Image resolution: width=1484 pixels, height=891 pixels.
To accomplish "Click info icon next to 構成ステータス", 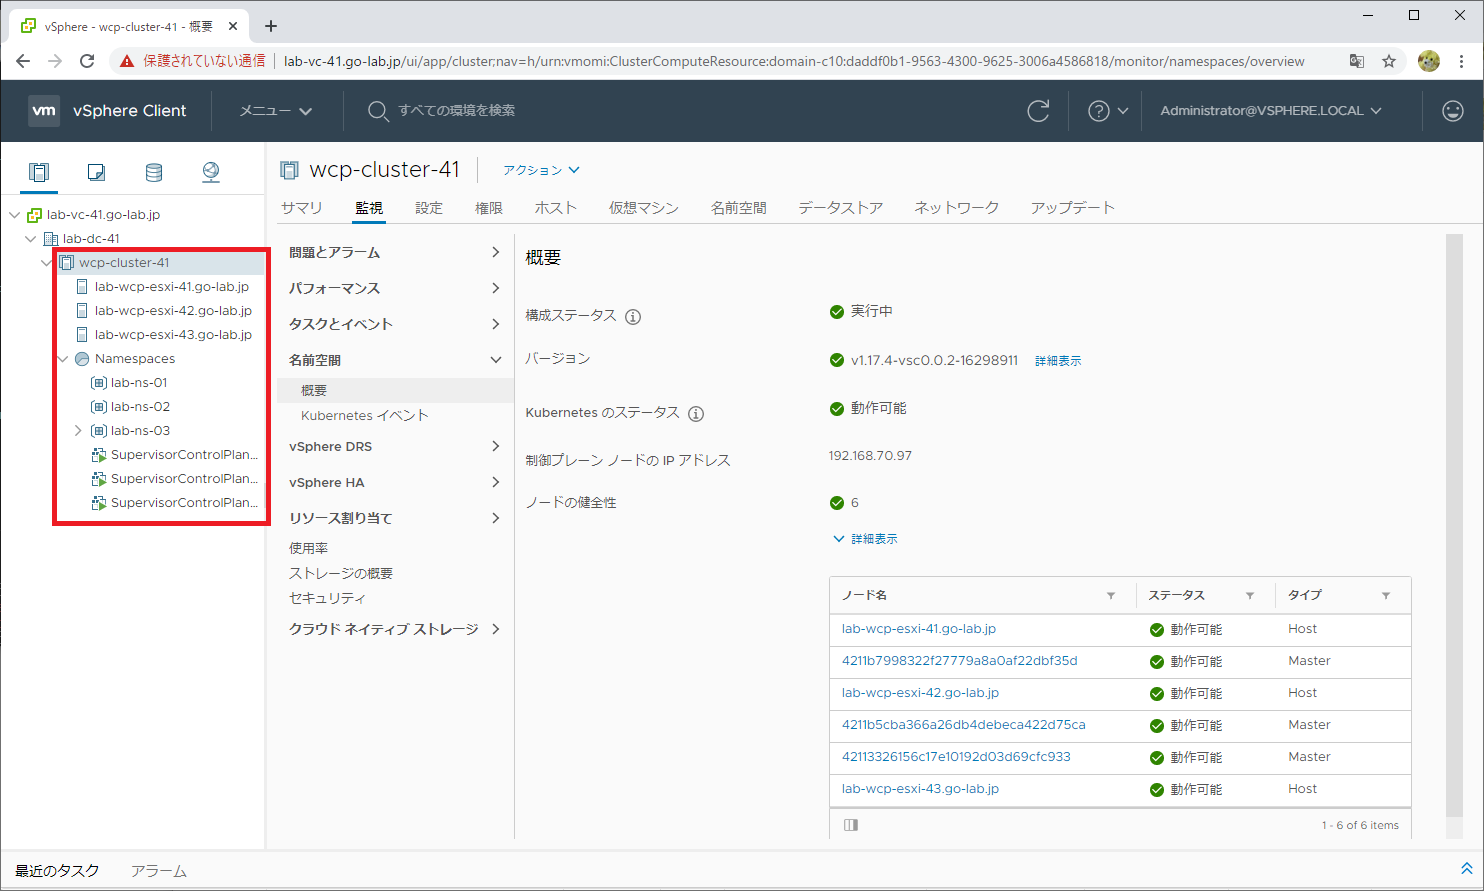I will click(x=633, y=317).
